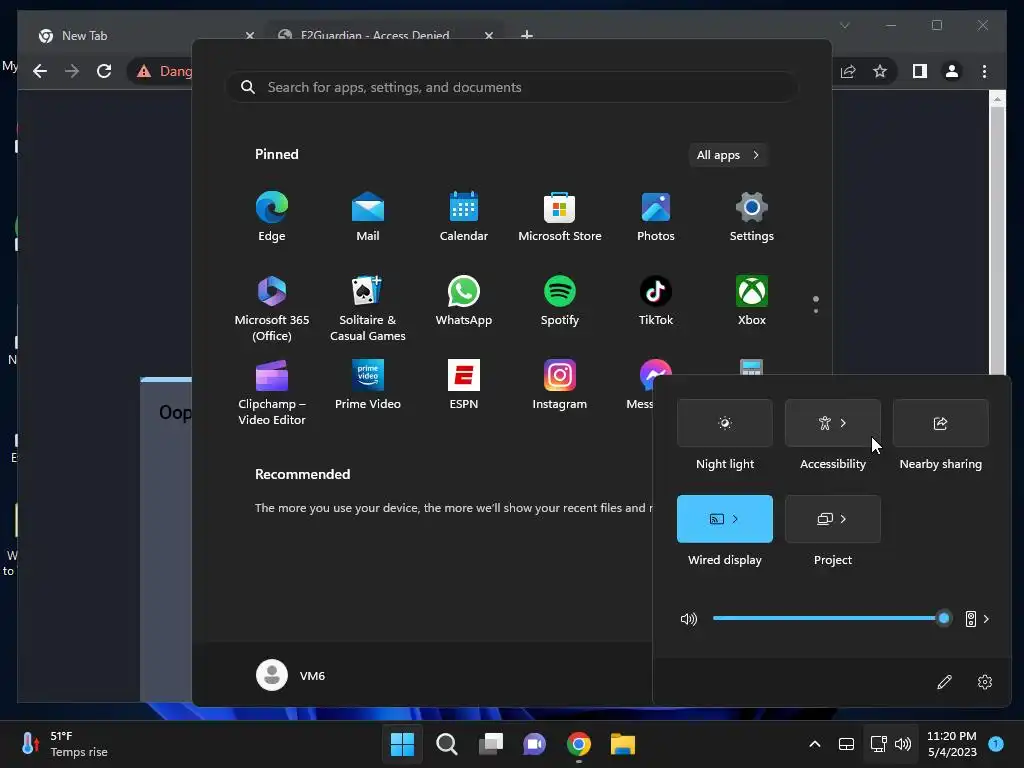The width and height of the screenshot is (1024, 768).
Task: Launch the Calendar app
Action: tap(464, 217)
